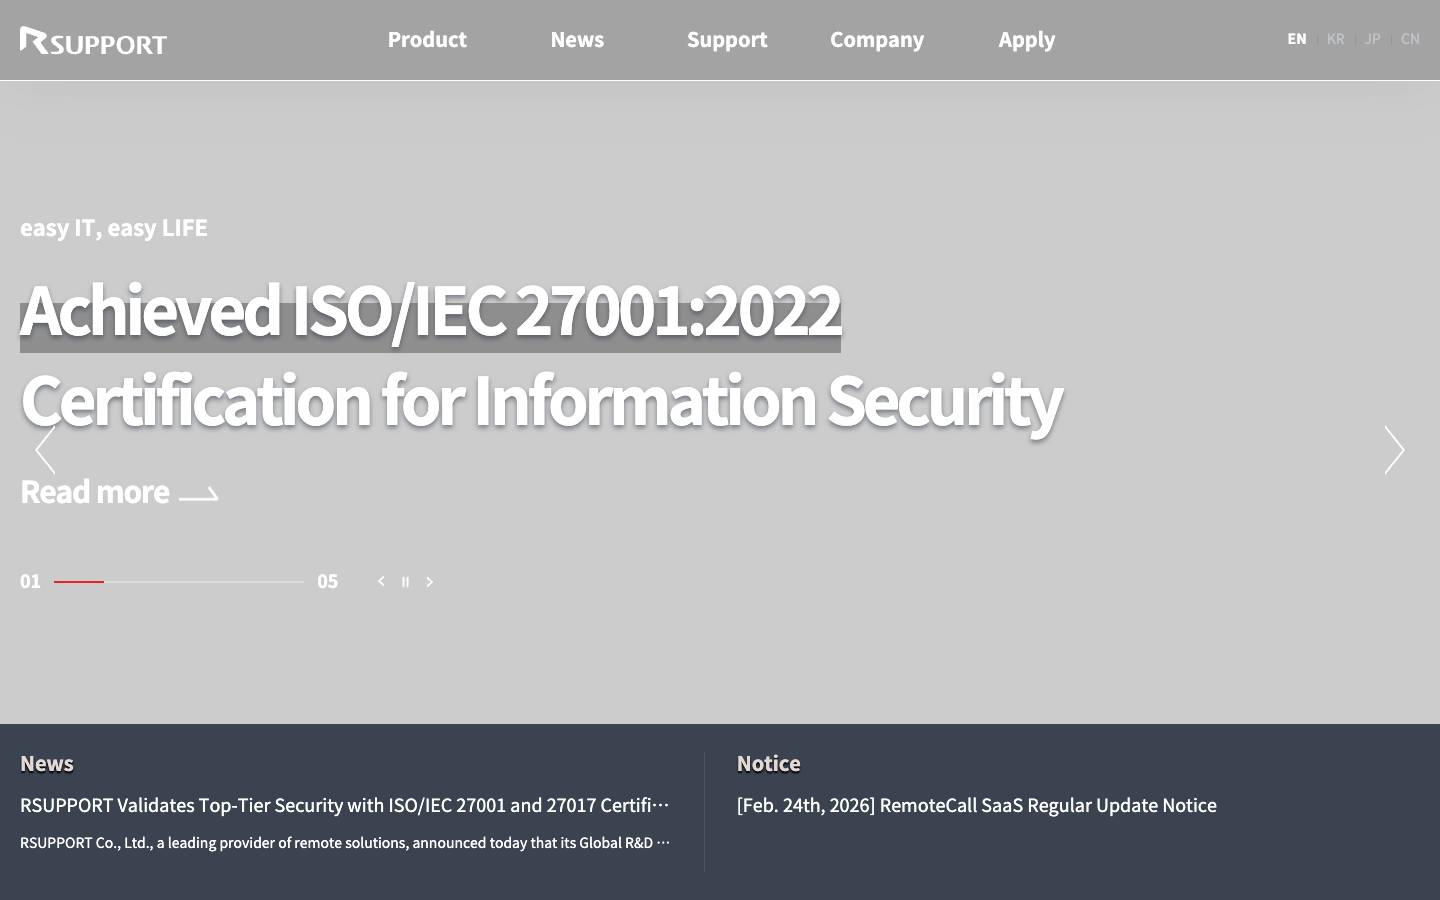Click small next-slide chevron near slide counter
The width and height of the screenshot is (1440, 900).
tap(429, 581)
